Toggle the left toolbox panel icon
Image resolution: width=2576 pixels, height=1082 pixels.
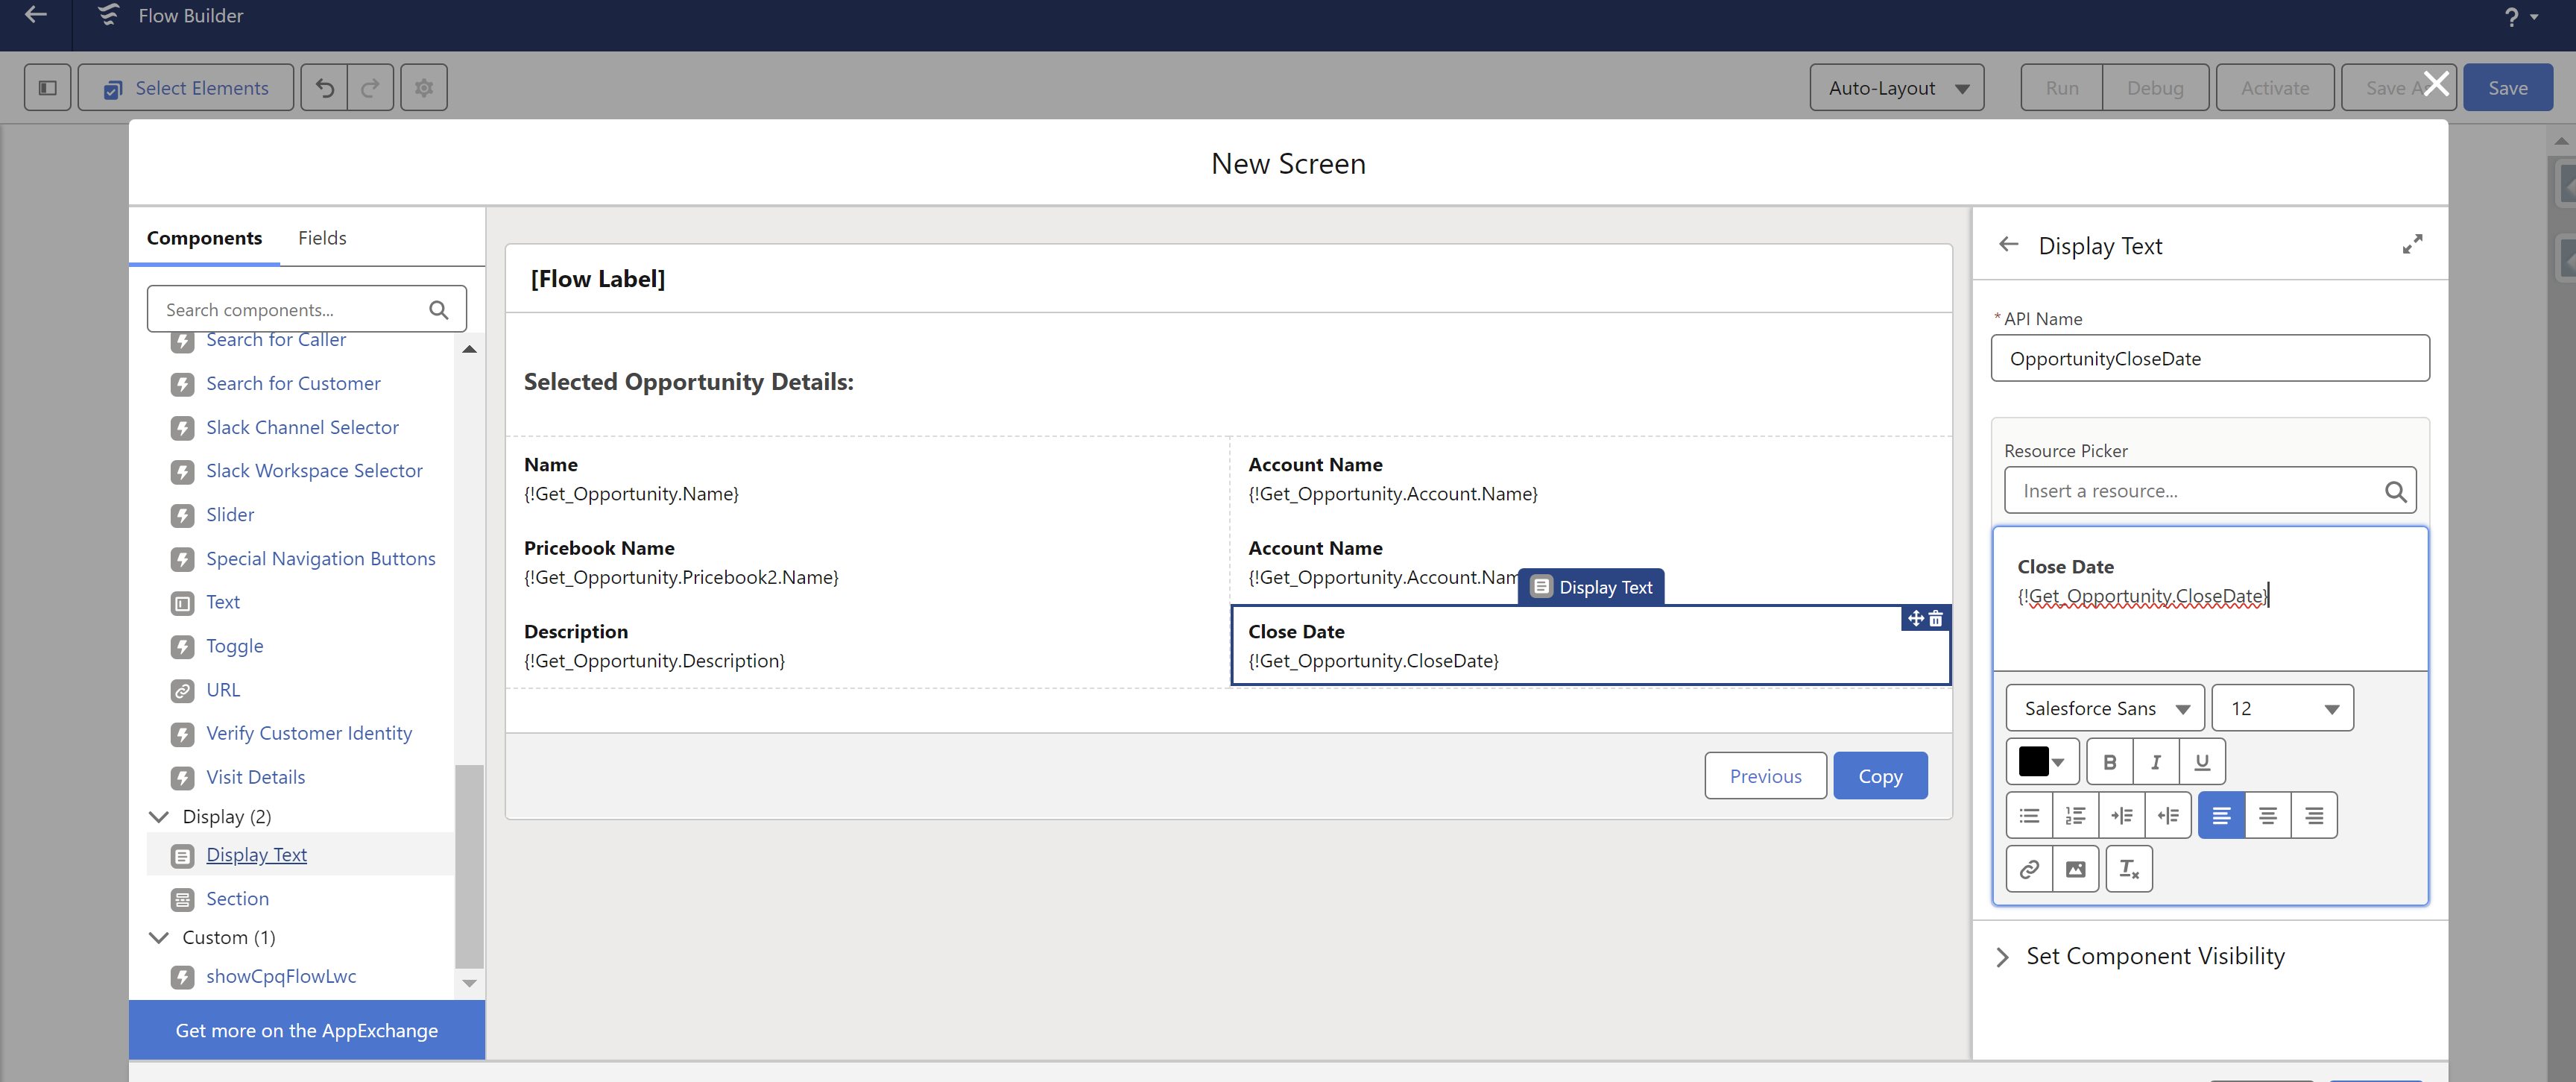(x=47, y=88)
